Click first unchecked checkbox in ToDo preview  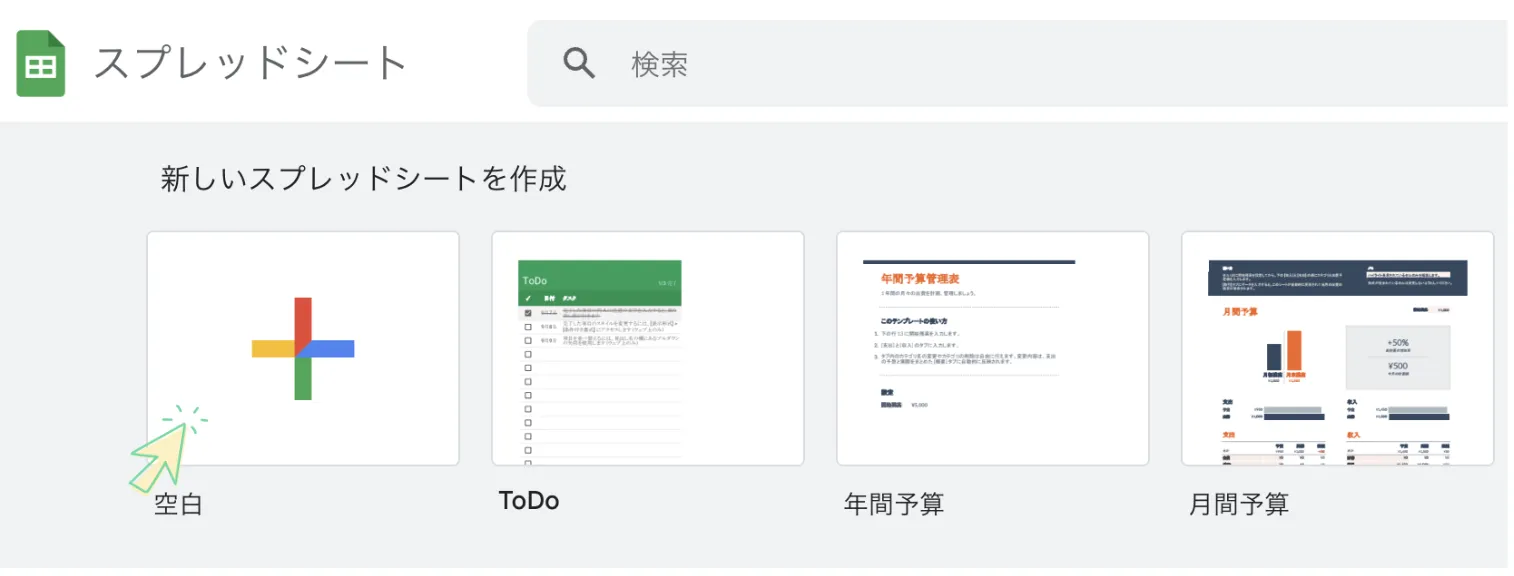click(x=528, y=327)
